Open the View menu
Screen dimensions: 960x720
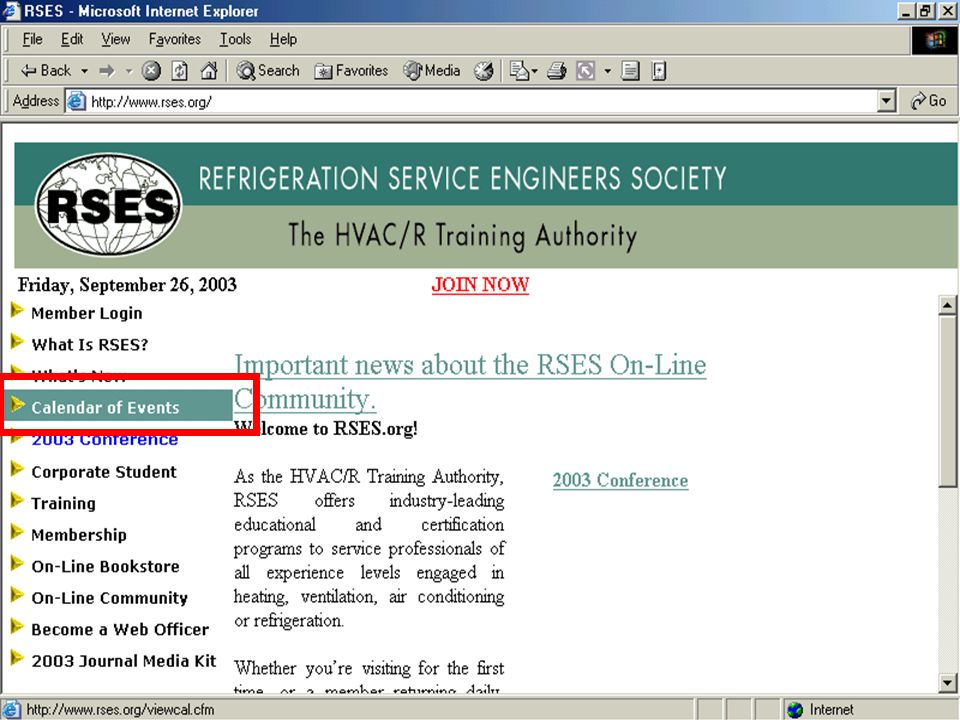pyautogui.click(x=116, y=39)
